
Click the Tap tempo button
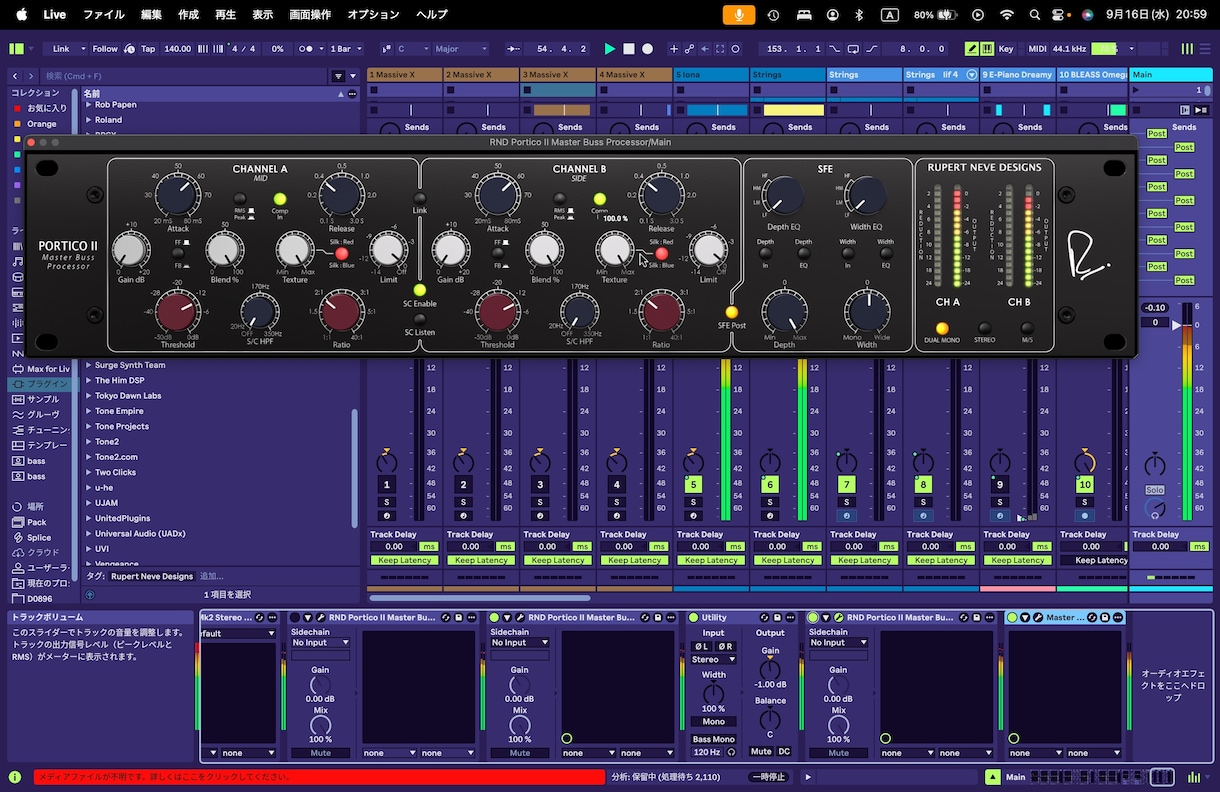pos(148,49)
